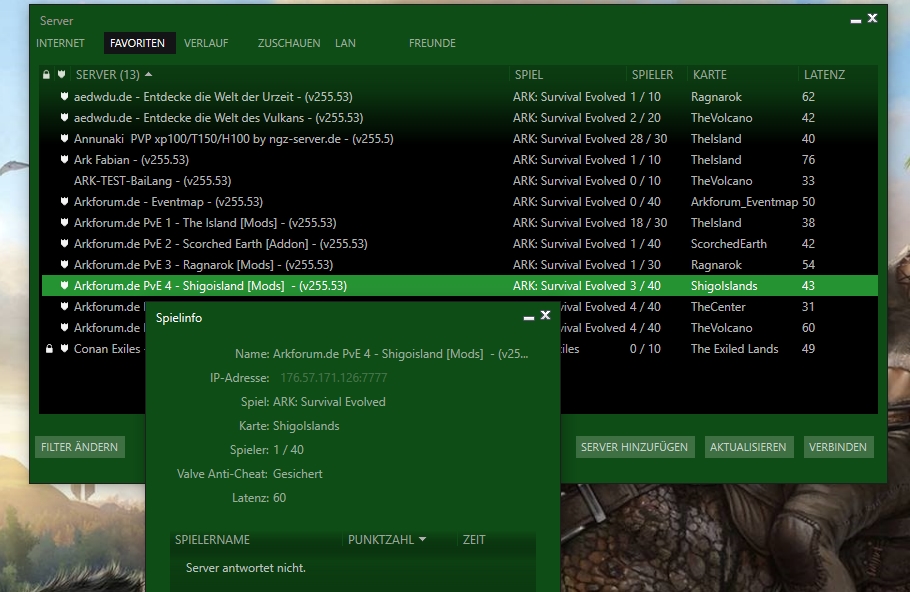Viewport: 910px width, 592px height.
Task: Click VAC shield icon on Arkforum.de Eventmap row
Action: (64, 201)
